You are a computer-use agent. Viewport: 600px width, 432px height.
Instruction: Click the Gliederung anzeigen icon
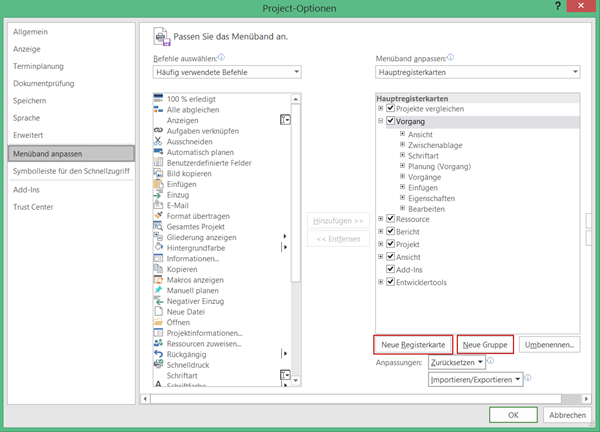(158, 237)
